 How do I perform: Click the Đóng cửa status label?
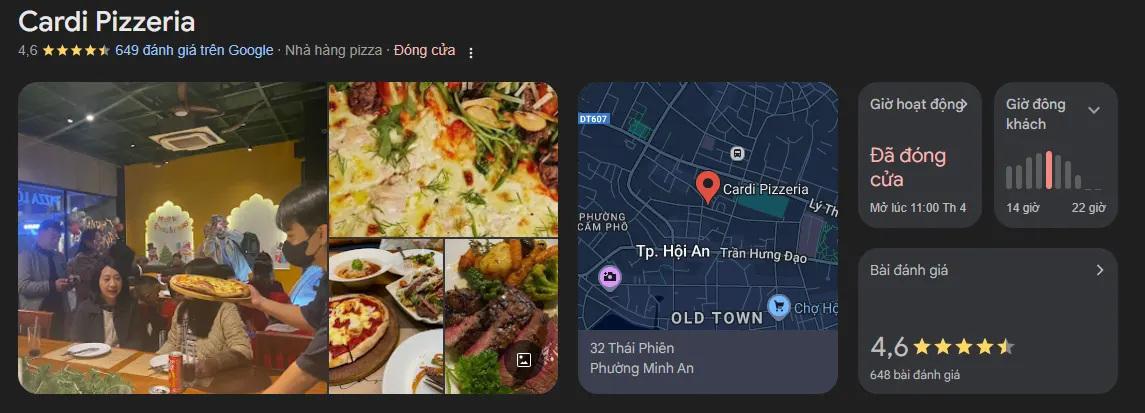[x=424, y=50]
